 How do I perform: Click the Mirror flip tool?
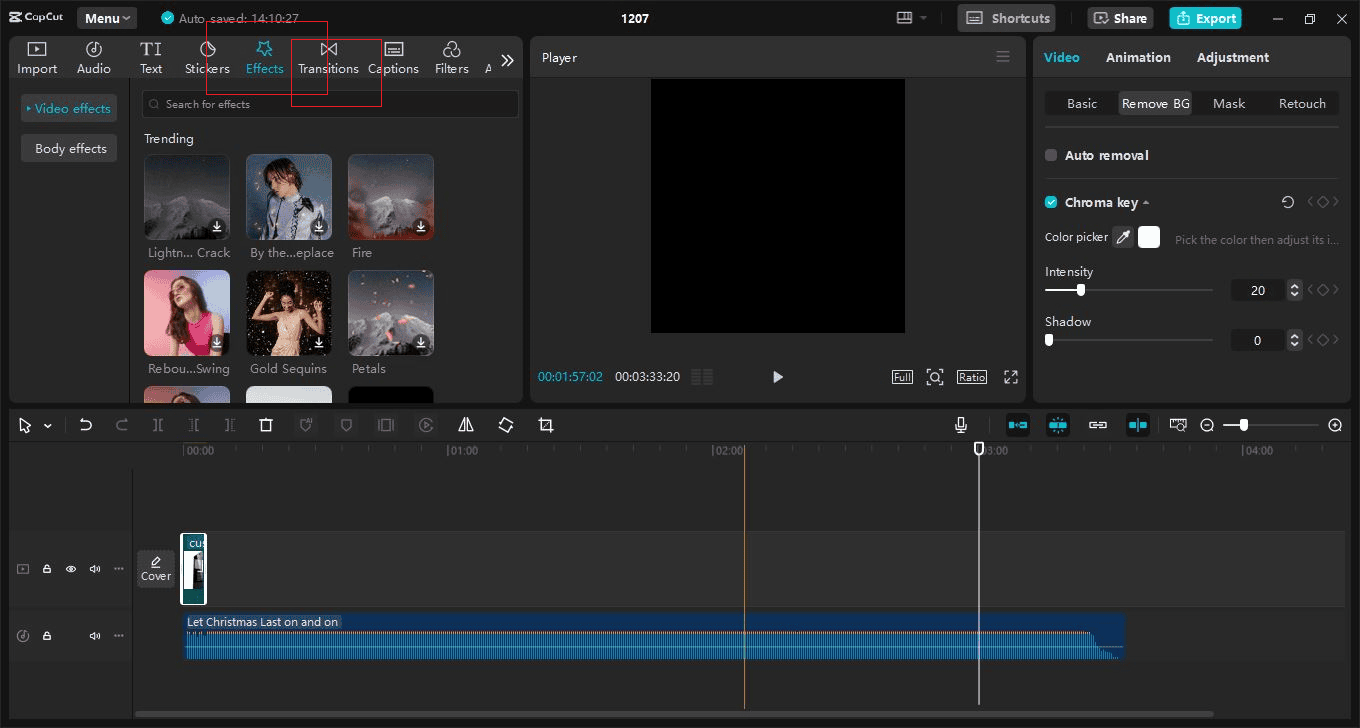pos(466,425)
